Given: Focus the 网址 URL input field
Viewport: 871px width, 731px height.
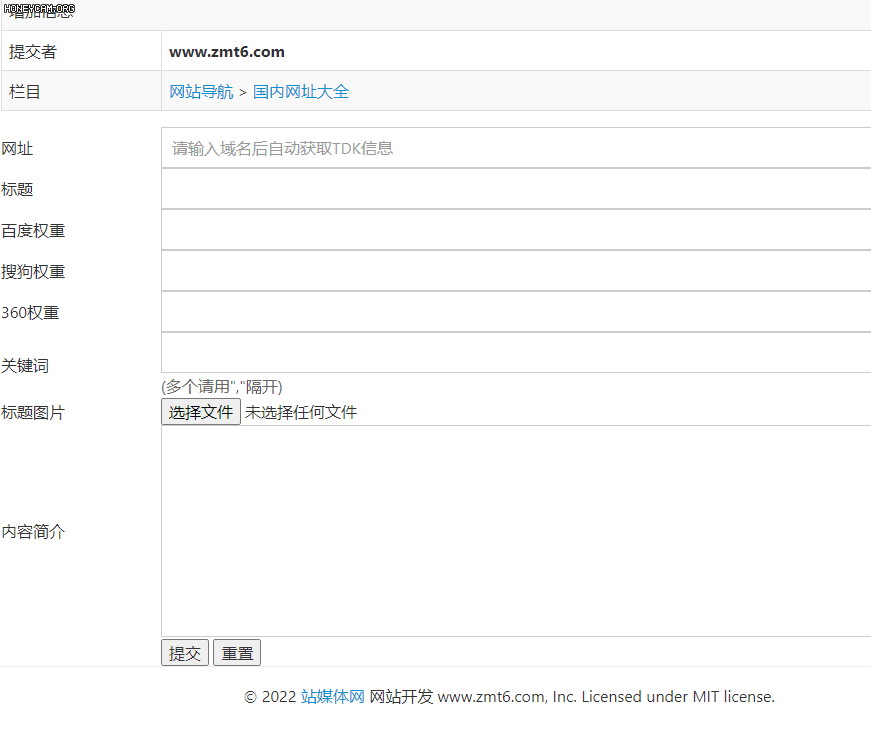Looking at the screenshot, I should [516, 148].
